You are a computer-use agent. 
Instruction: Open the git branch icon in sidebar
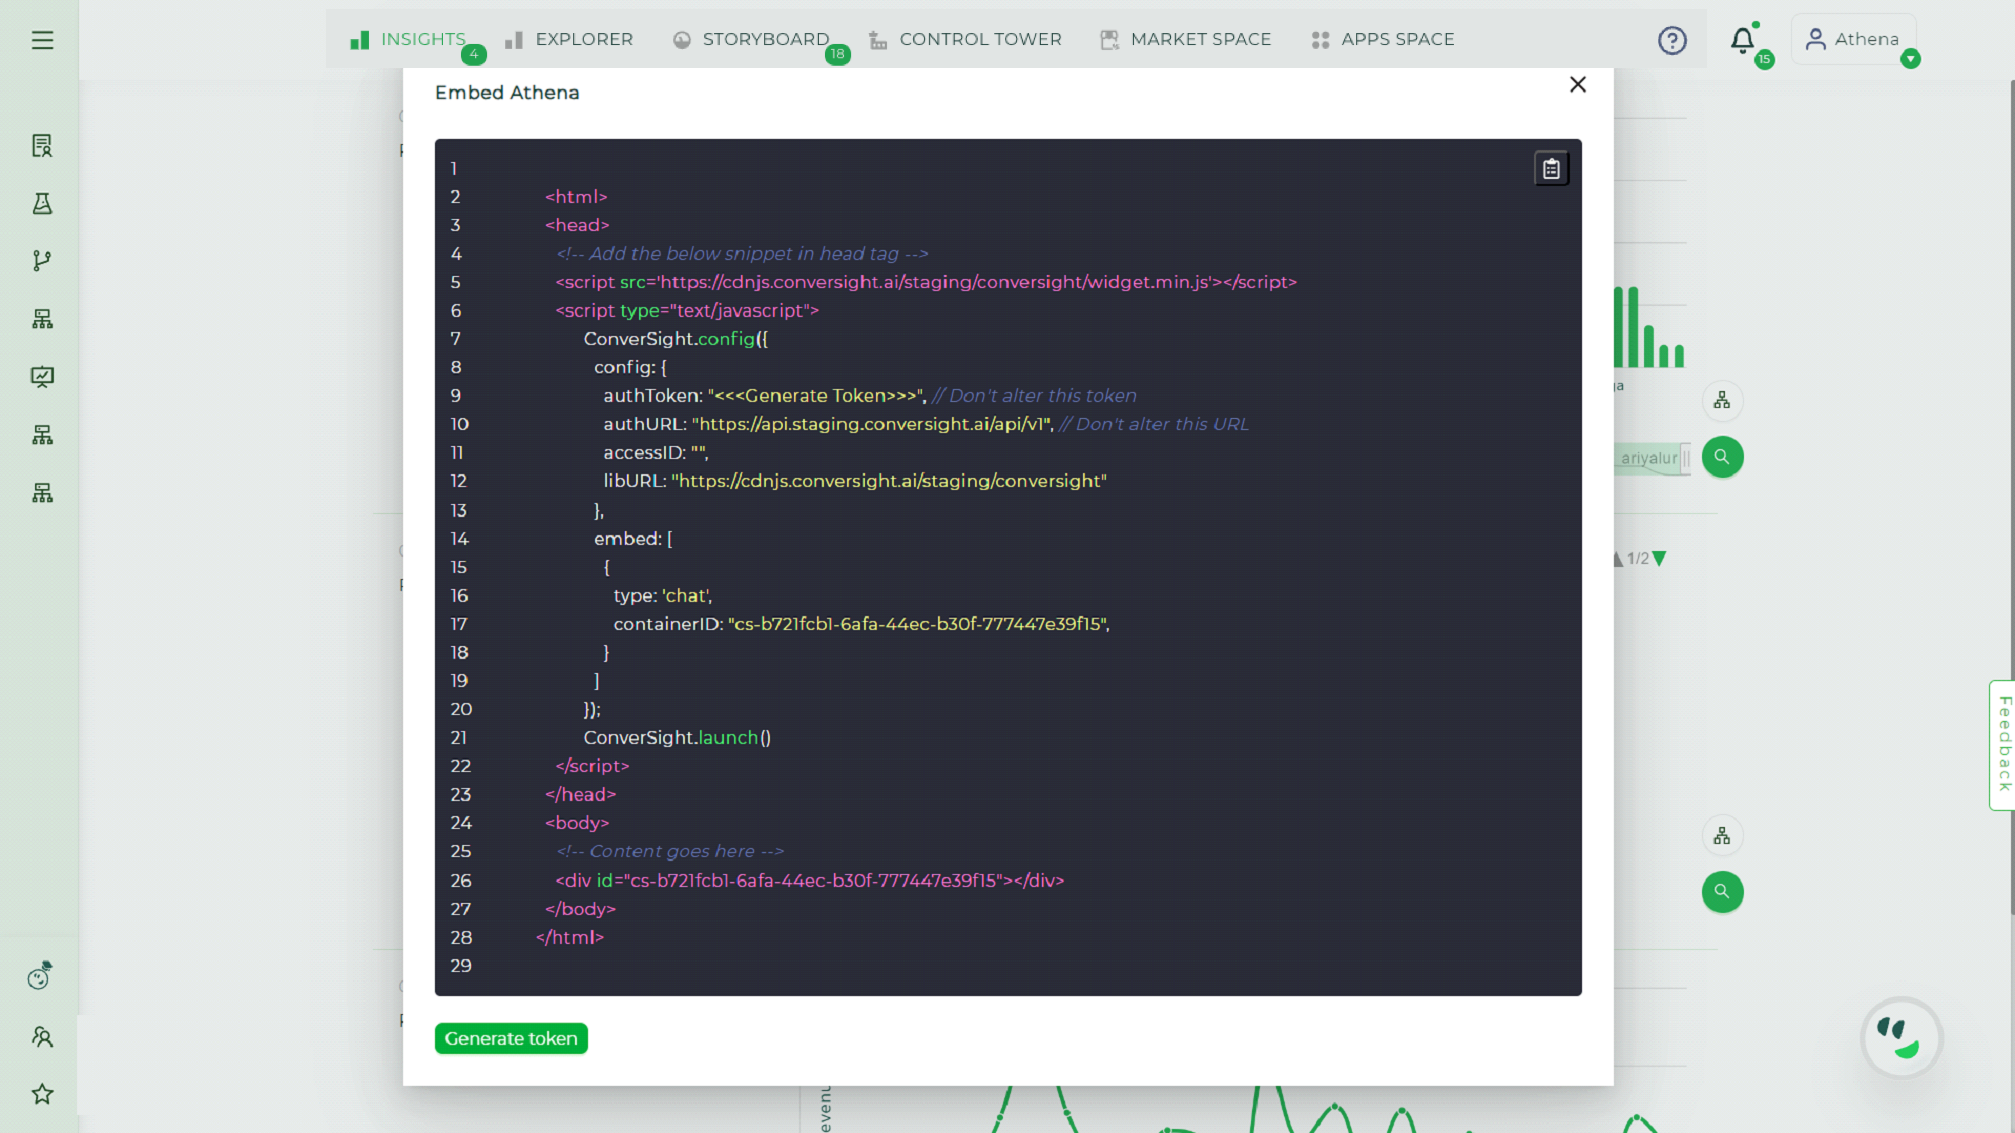point(42,261)
